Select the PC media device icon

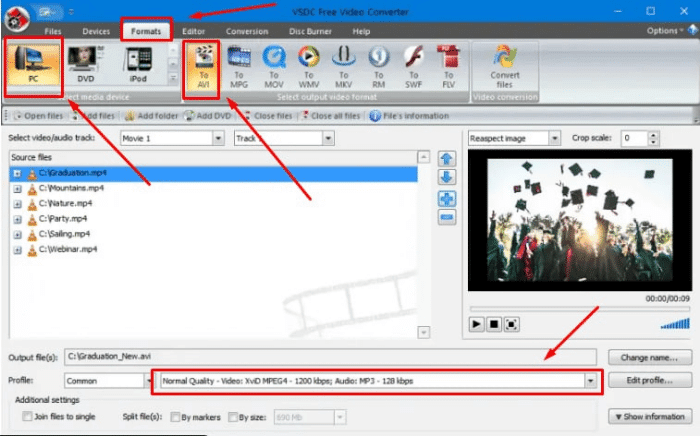[x=33, y=66]
